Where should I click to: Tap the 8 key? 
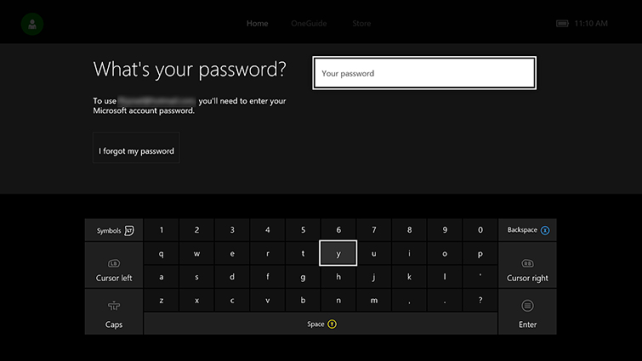(409, 230)
